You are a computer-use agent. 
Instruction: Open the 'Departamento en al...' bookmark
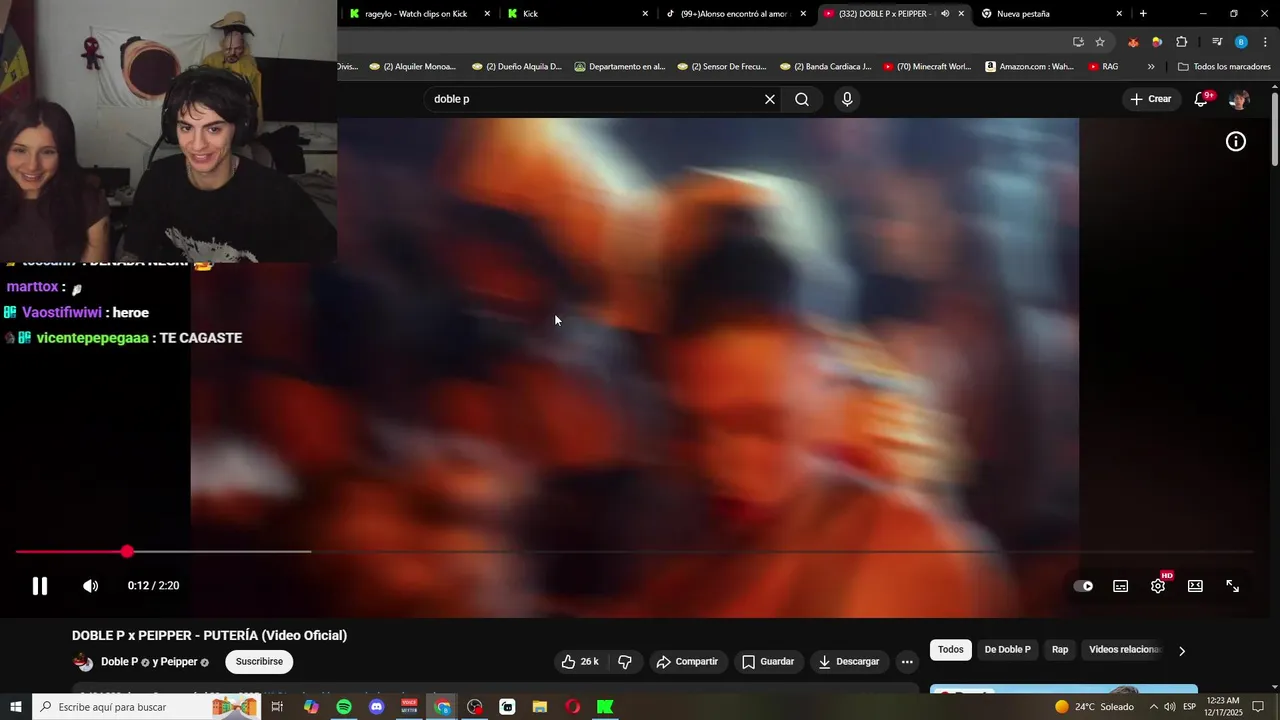pyautogui.click(x=620, y=67)
